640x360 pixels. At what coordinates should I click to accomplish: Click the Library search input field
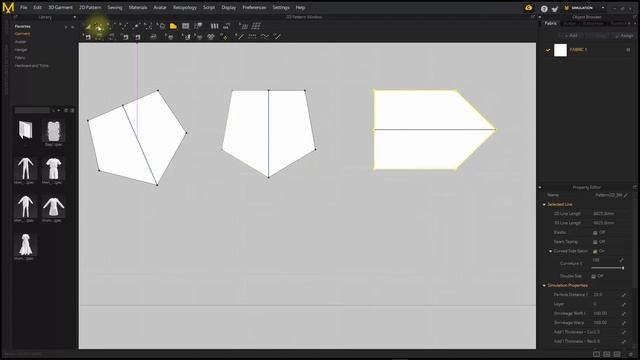point(32,110)
